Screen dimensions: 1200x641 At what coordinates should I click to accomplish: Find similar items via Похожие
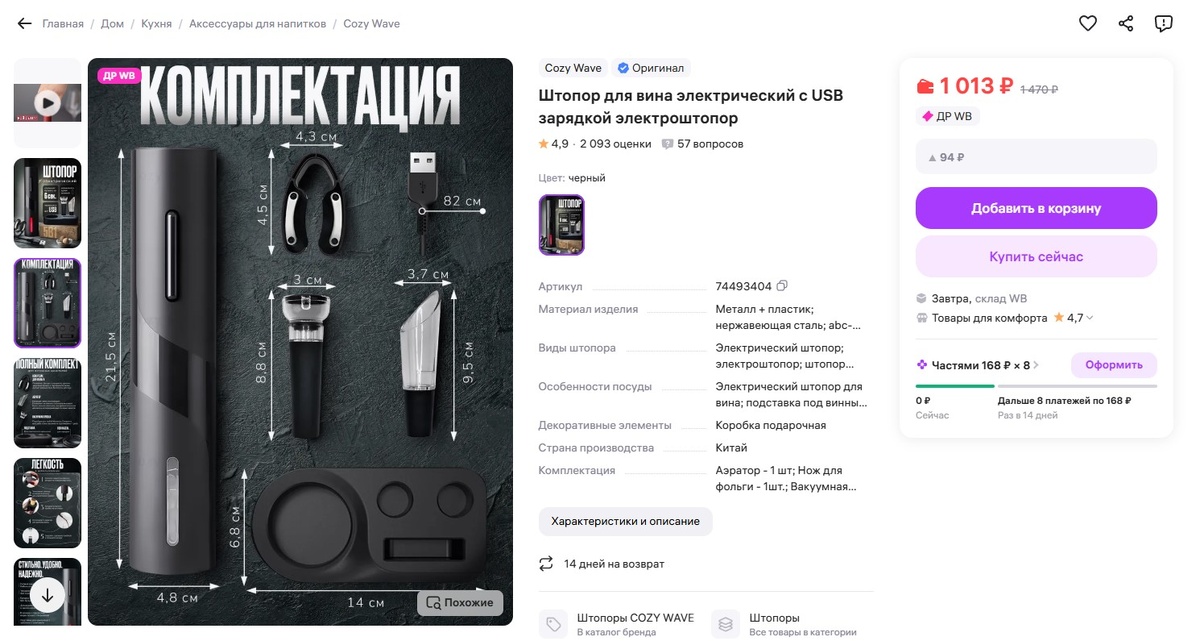tap(460, 603)
